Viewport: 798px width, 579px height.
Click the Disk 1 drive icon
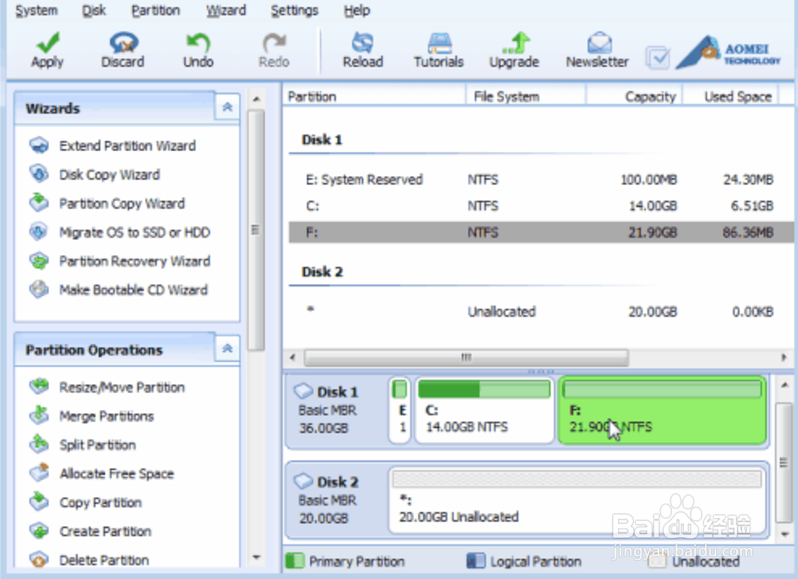[303, 391]
